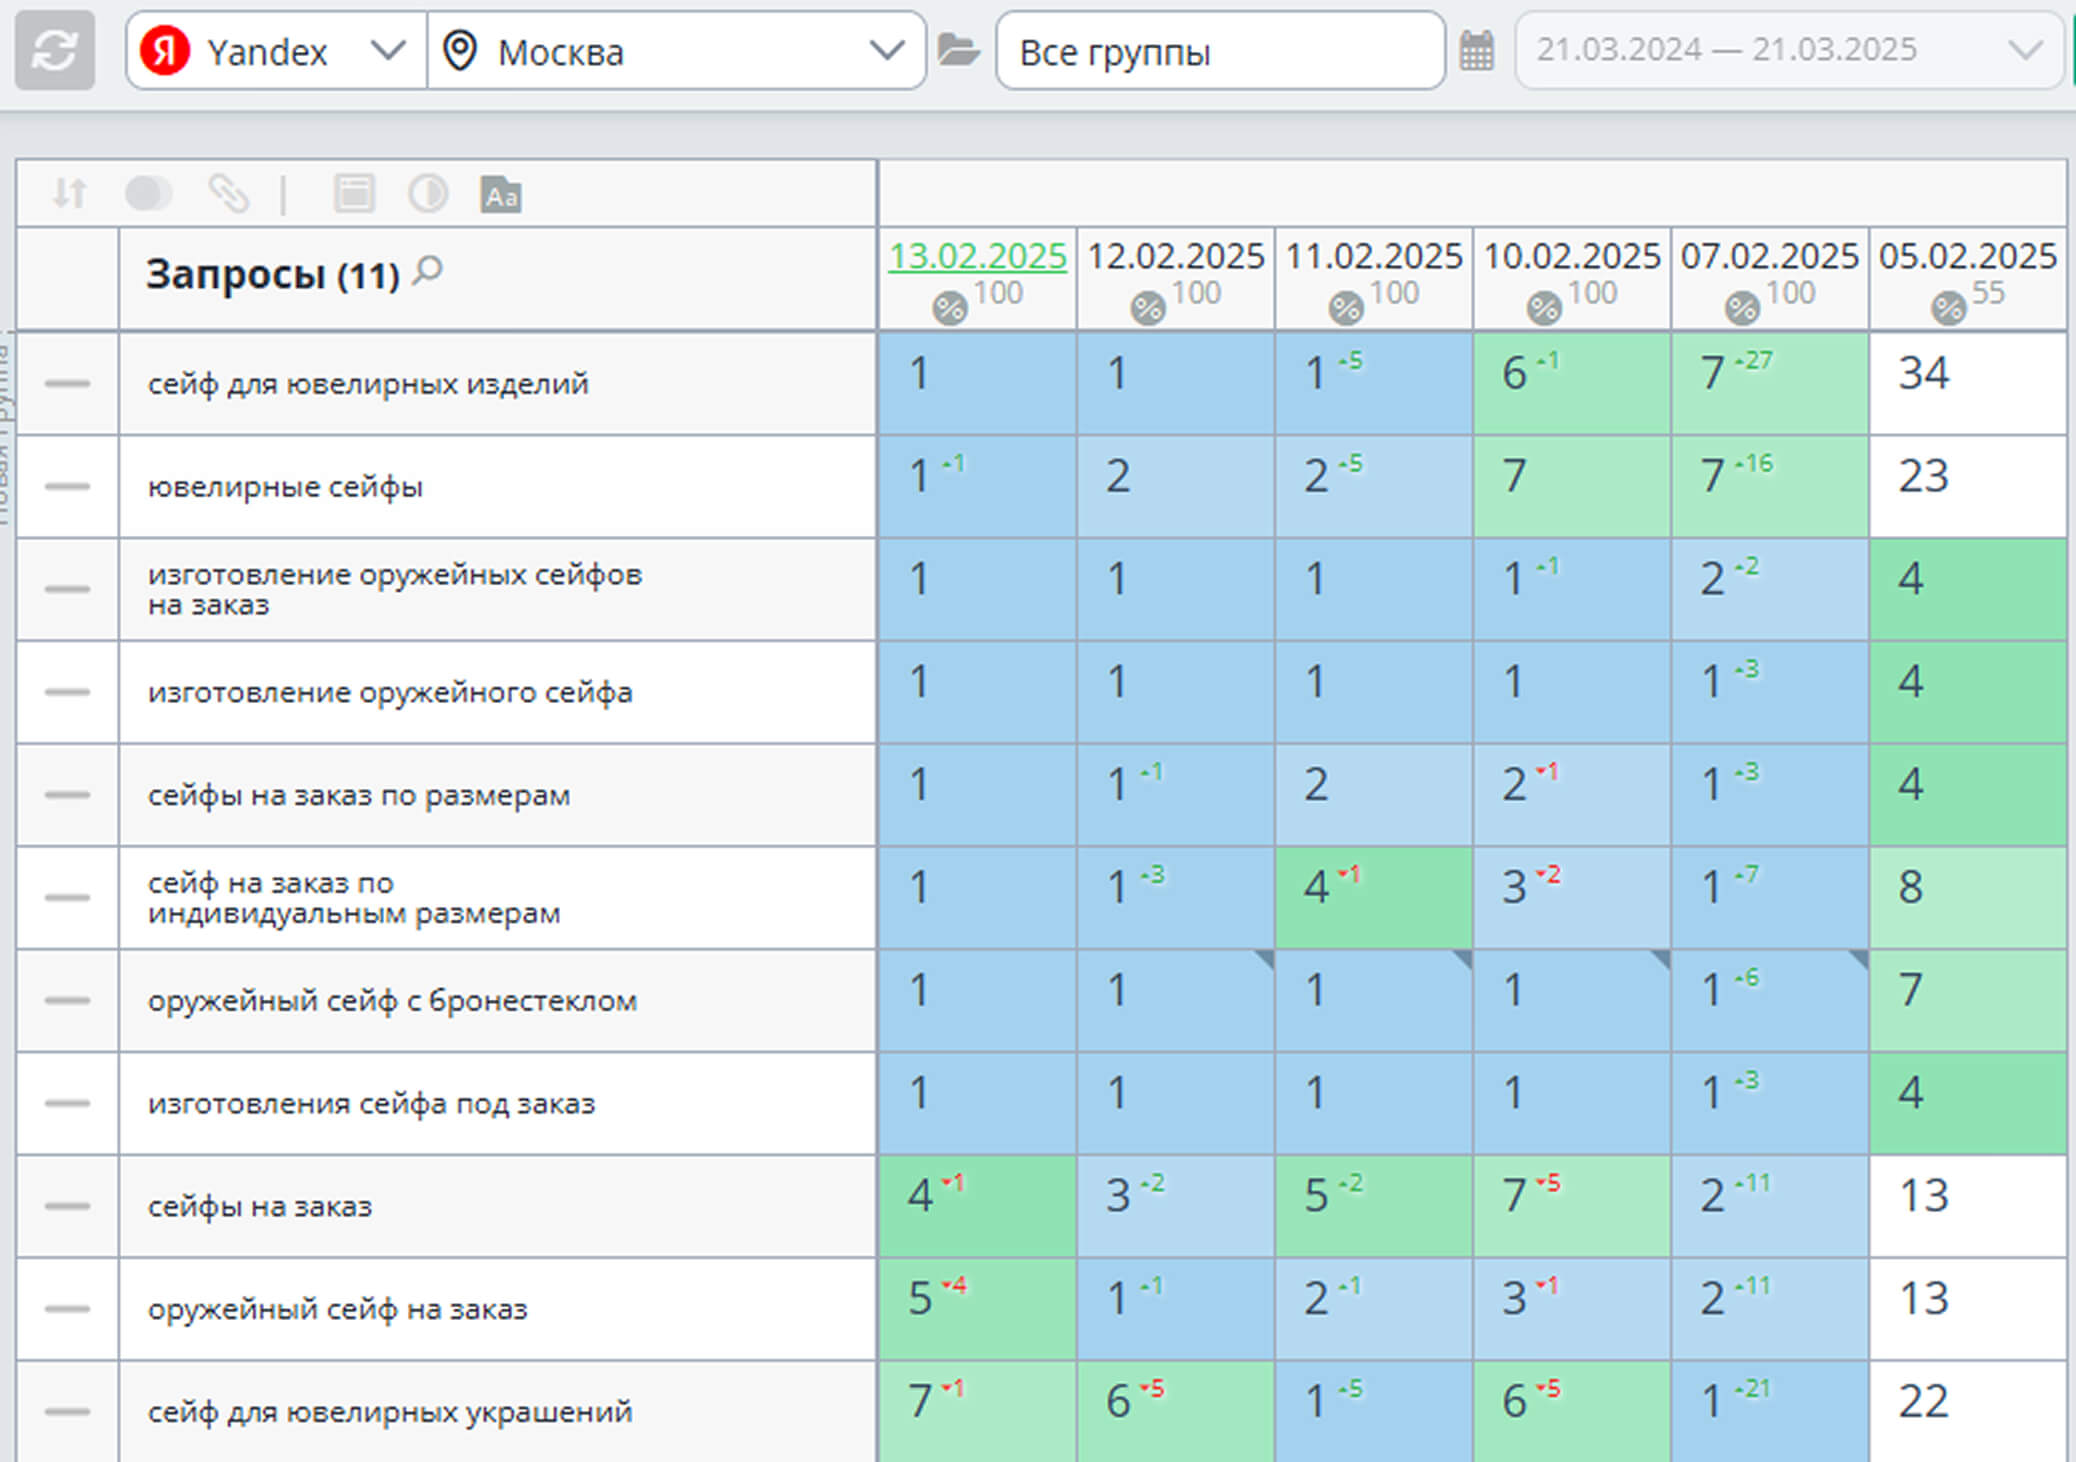
Task: Click dash icon for сейфы на заказ по размерам
Action: pos(67,794)
